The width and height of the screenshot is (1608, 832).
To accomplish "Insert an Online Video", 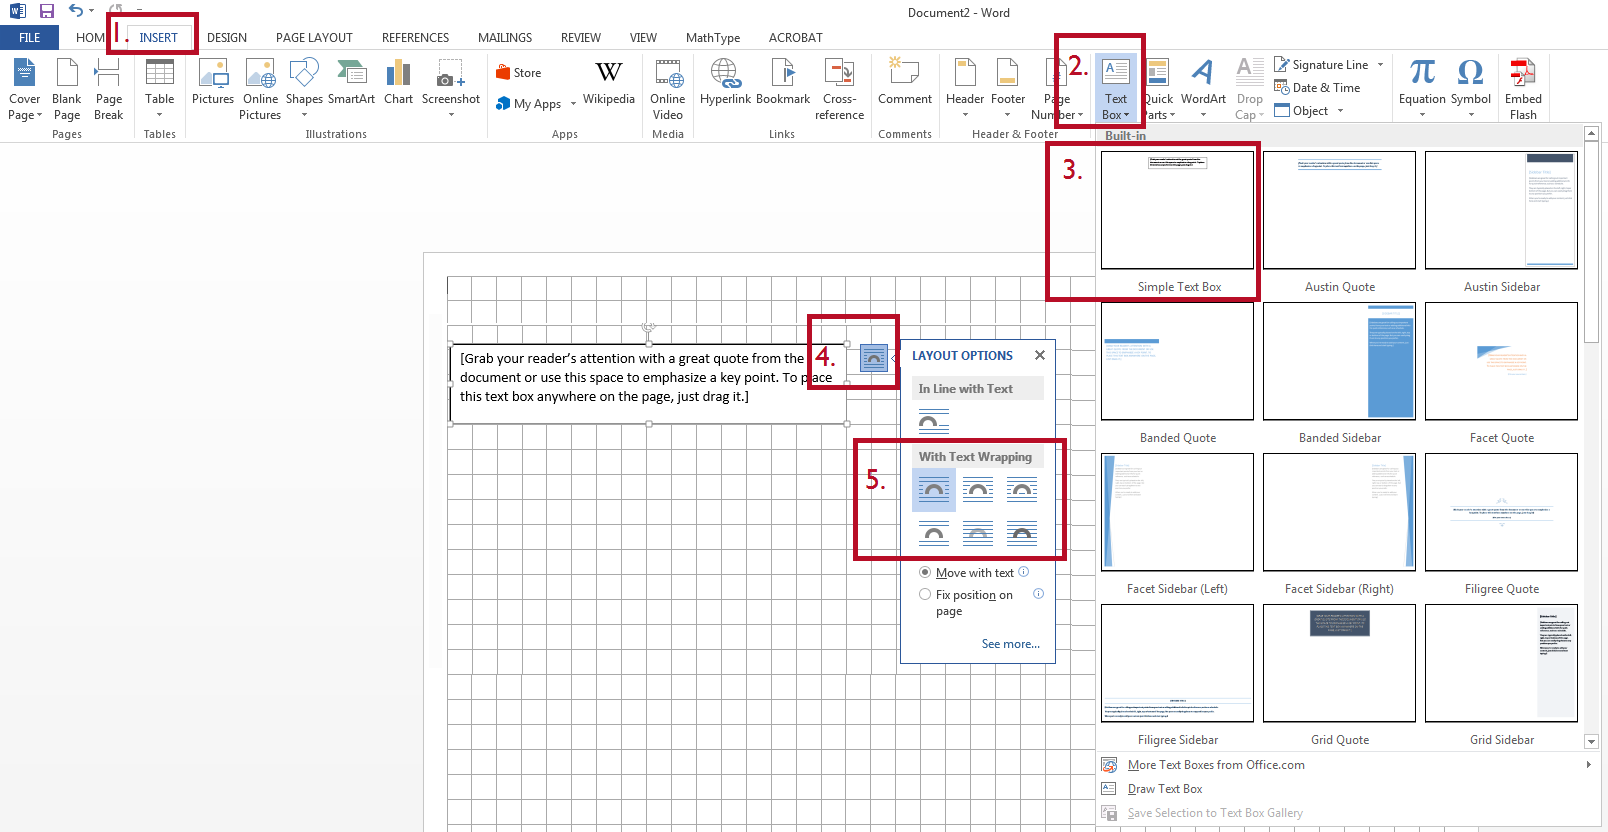I will pos(668,89).
